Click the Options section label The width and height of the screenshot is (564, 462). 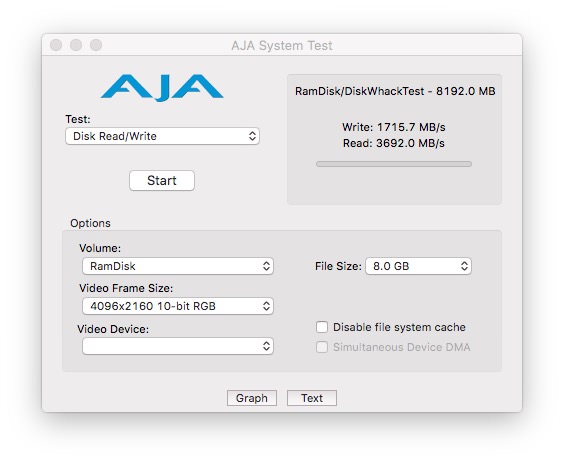tap(90, 223)
